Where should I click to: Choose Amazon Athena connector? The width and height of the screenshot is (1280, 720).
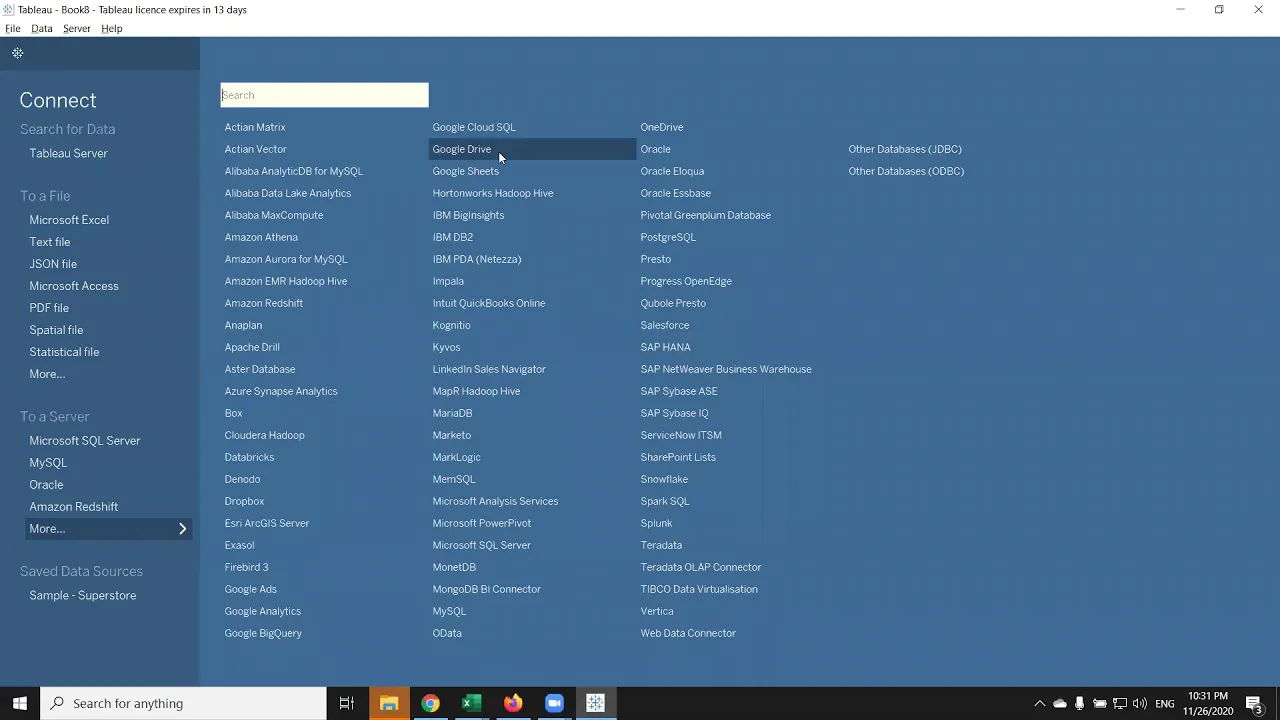261,237
